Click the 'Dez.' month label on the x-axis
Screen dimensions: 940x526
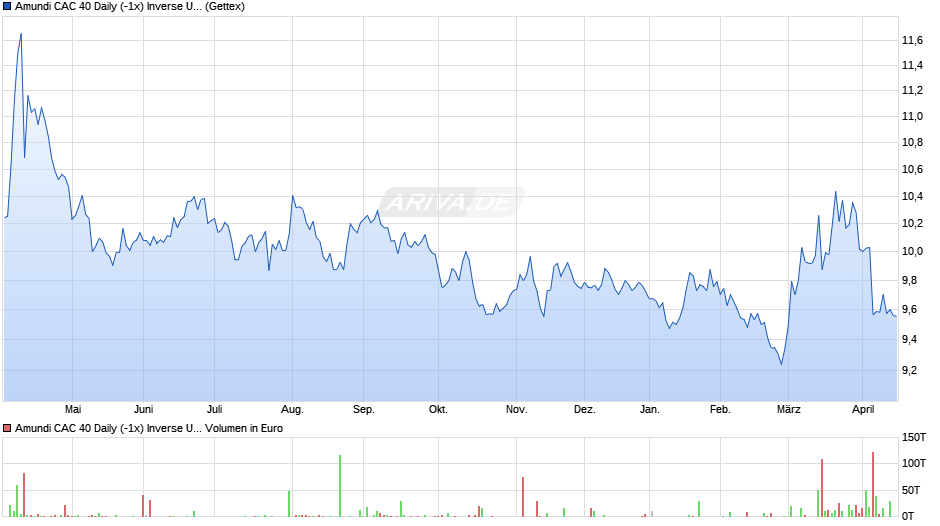click(x=585, y=409)
